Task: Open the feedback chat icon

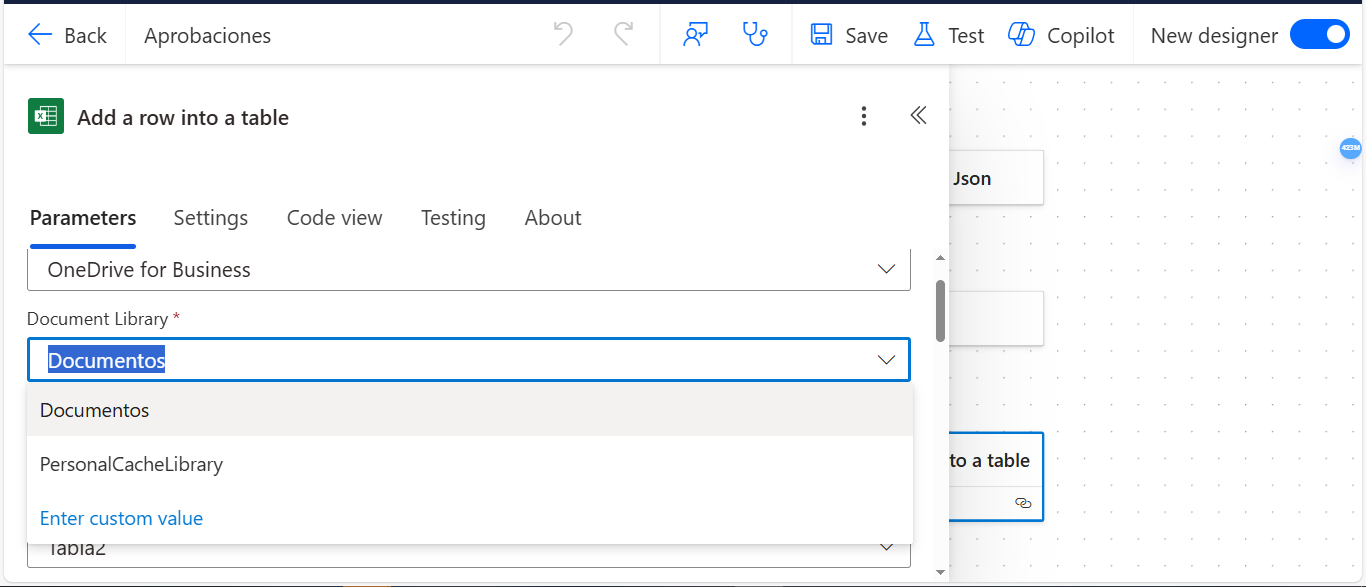Action: tap(695, 35)
